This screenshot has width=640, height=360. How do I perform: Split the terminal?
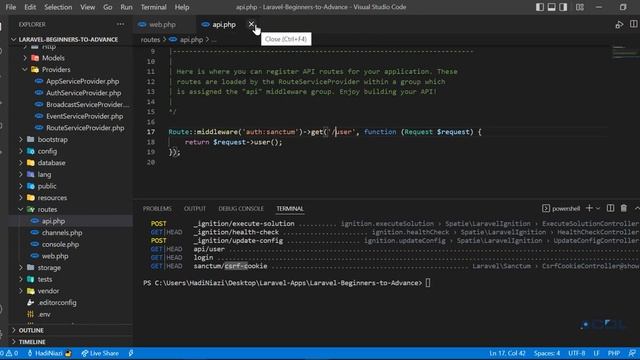tap(610, 208)
